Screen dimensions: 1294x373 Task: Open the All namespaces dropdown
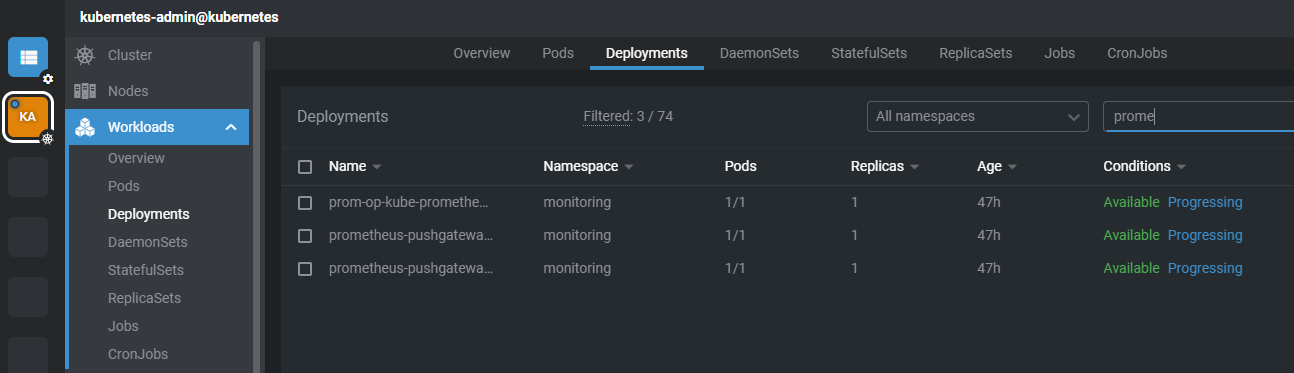977,116
